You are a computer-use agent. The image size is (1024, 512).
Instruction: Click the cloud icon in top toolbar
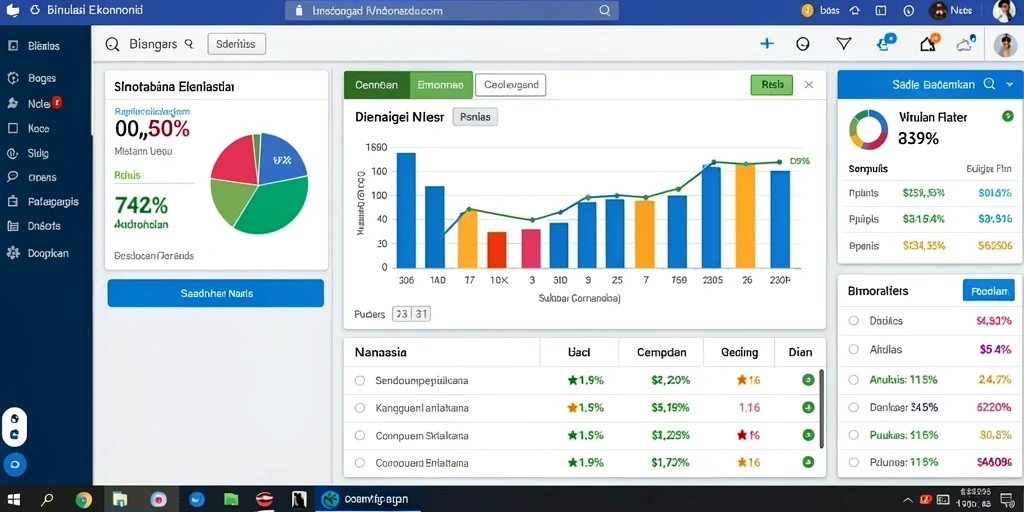tap(965, 44)
